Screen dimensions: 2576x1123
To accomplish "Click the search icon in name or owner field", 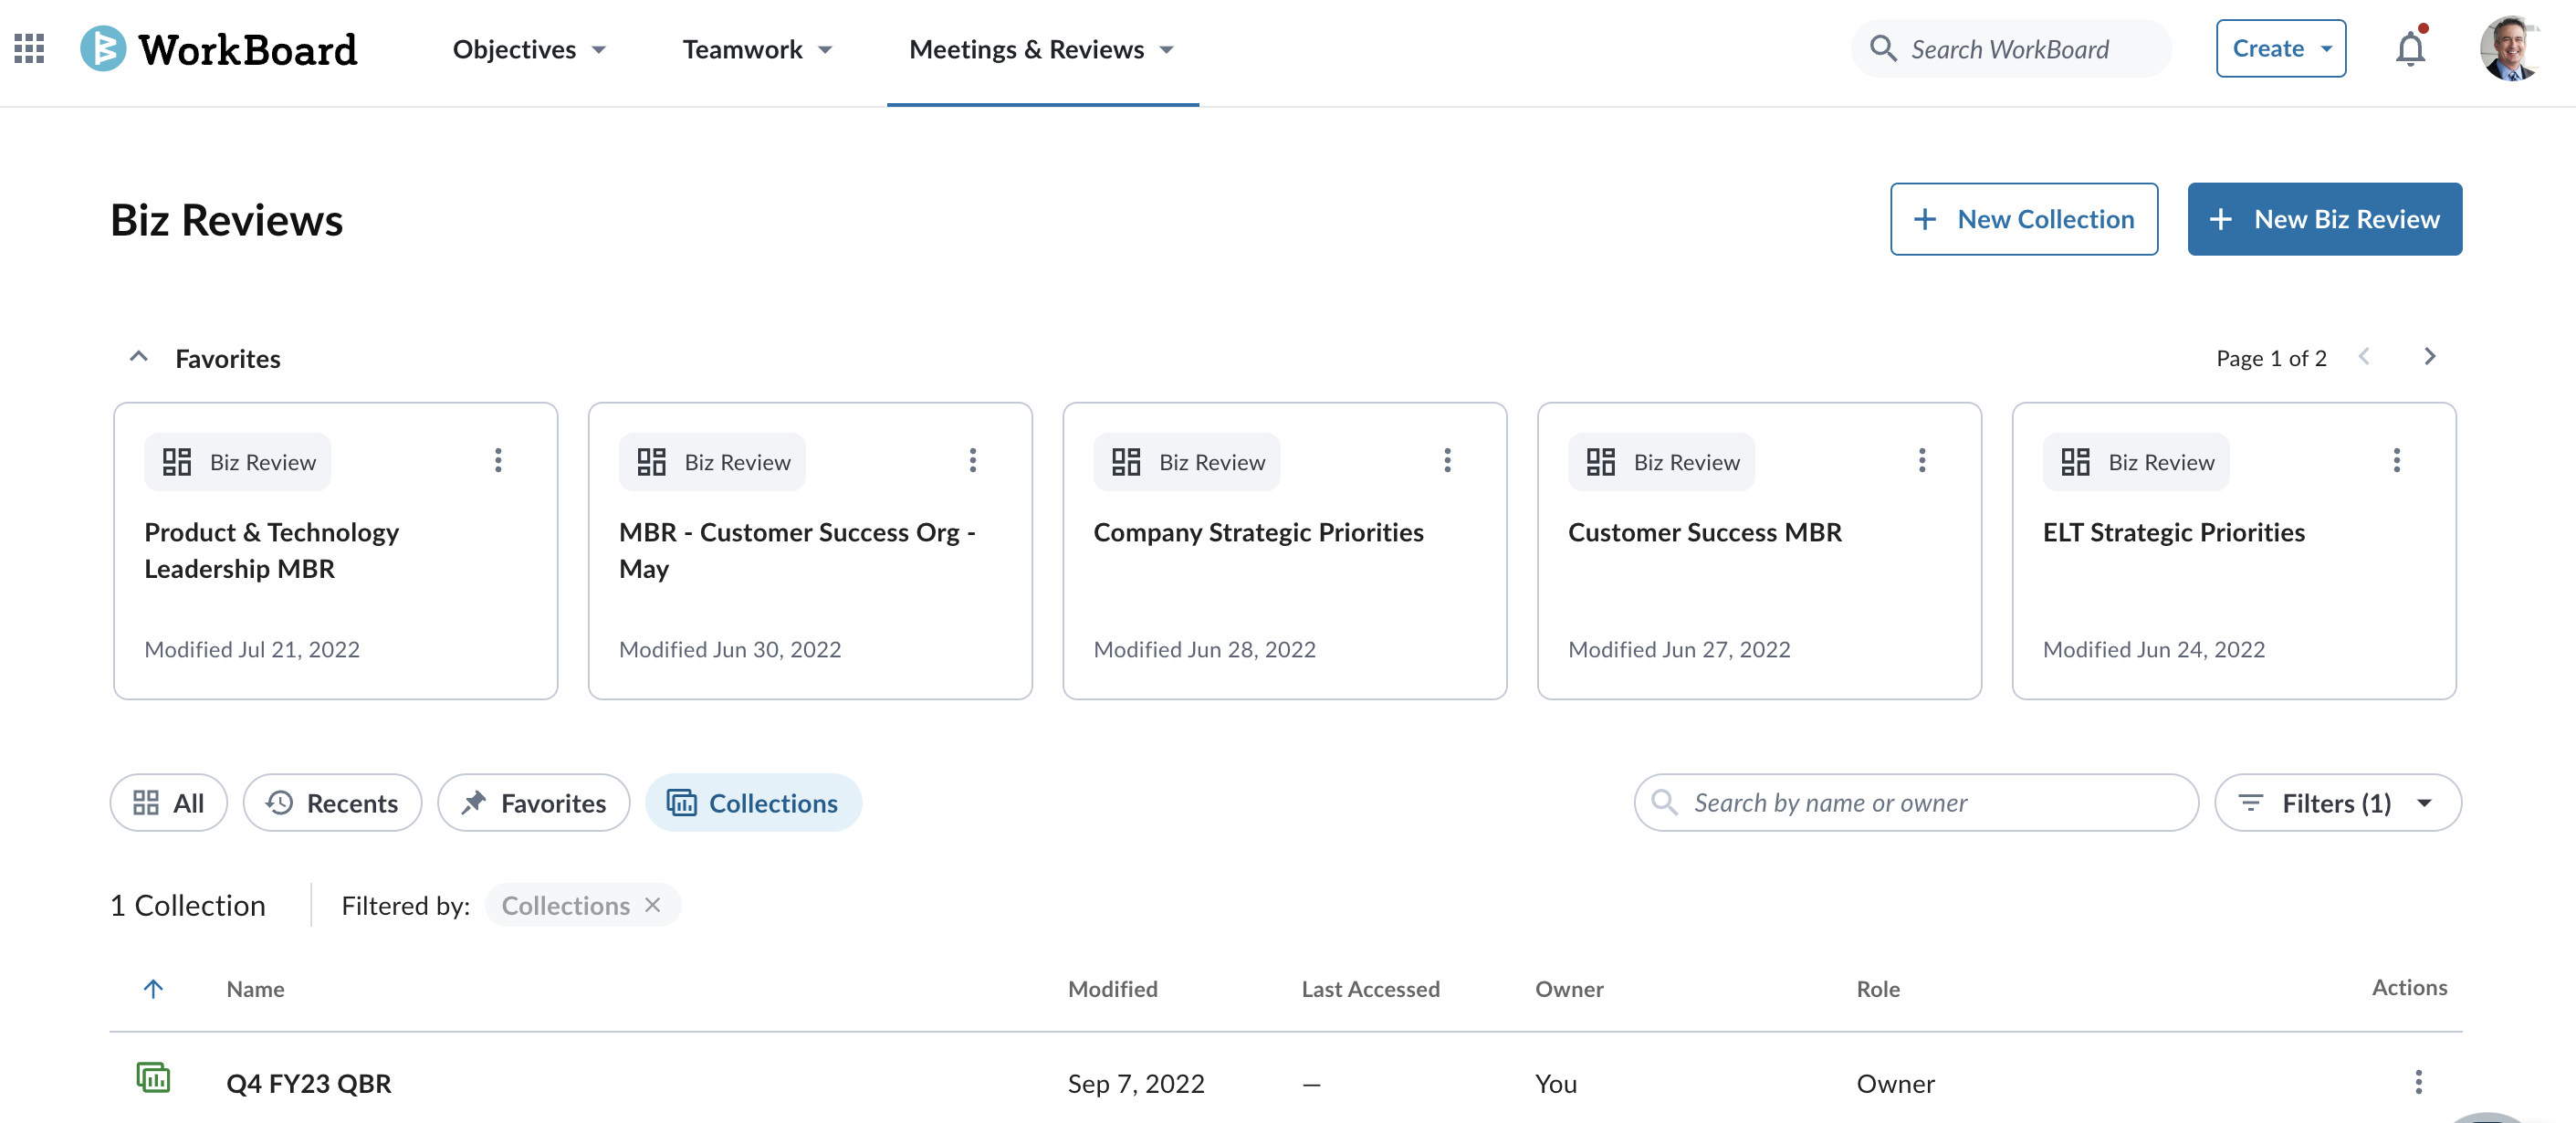I will pos(1663,802).
